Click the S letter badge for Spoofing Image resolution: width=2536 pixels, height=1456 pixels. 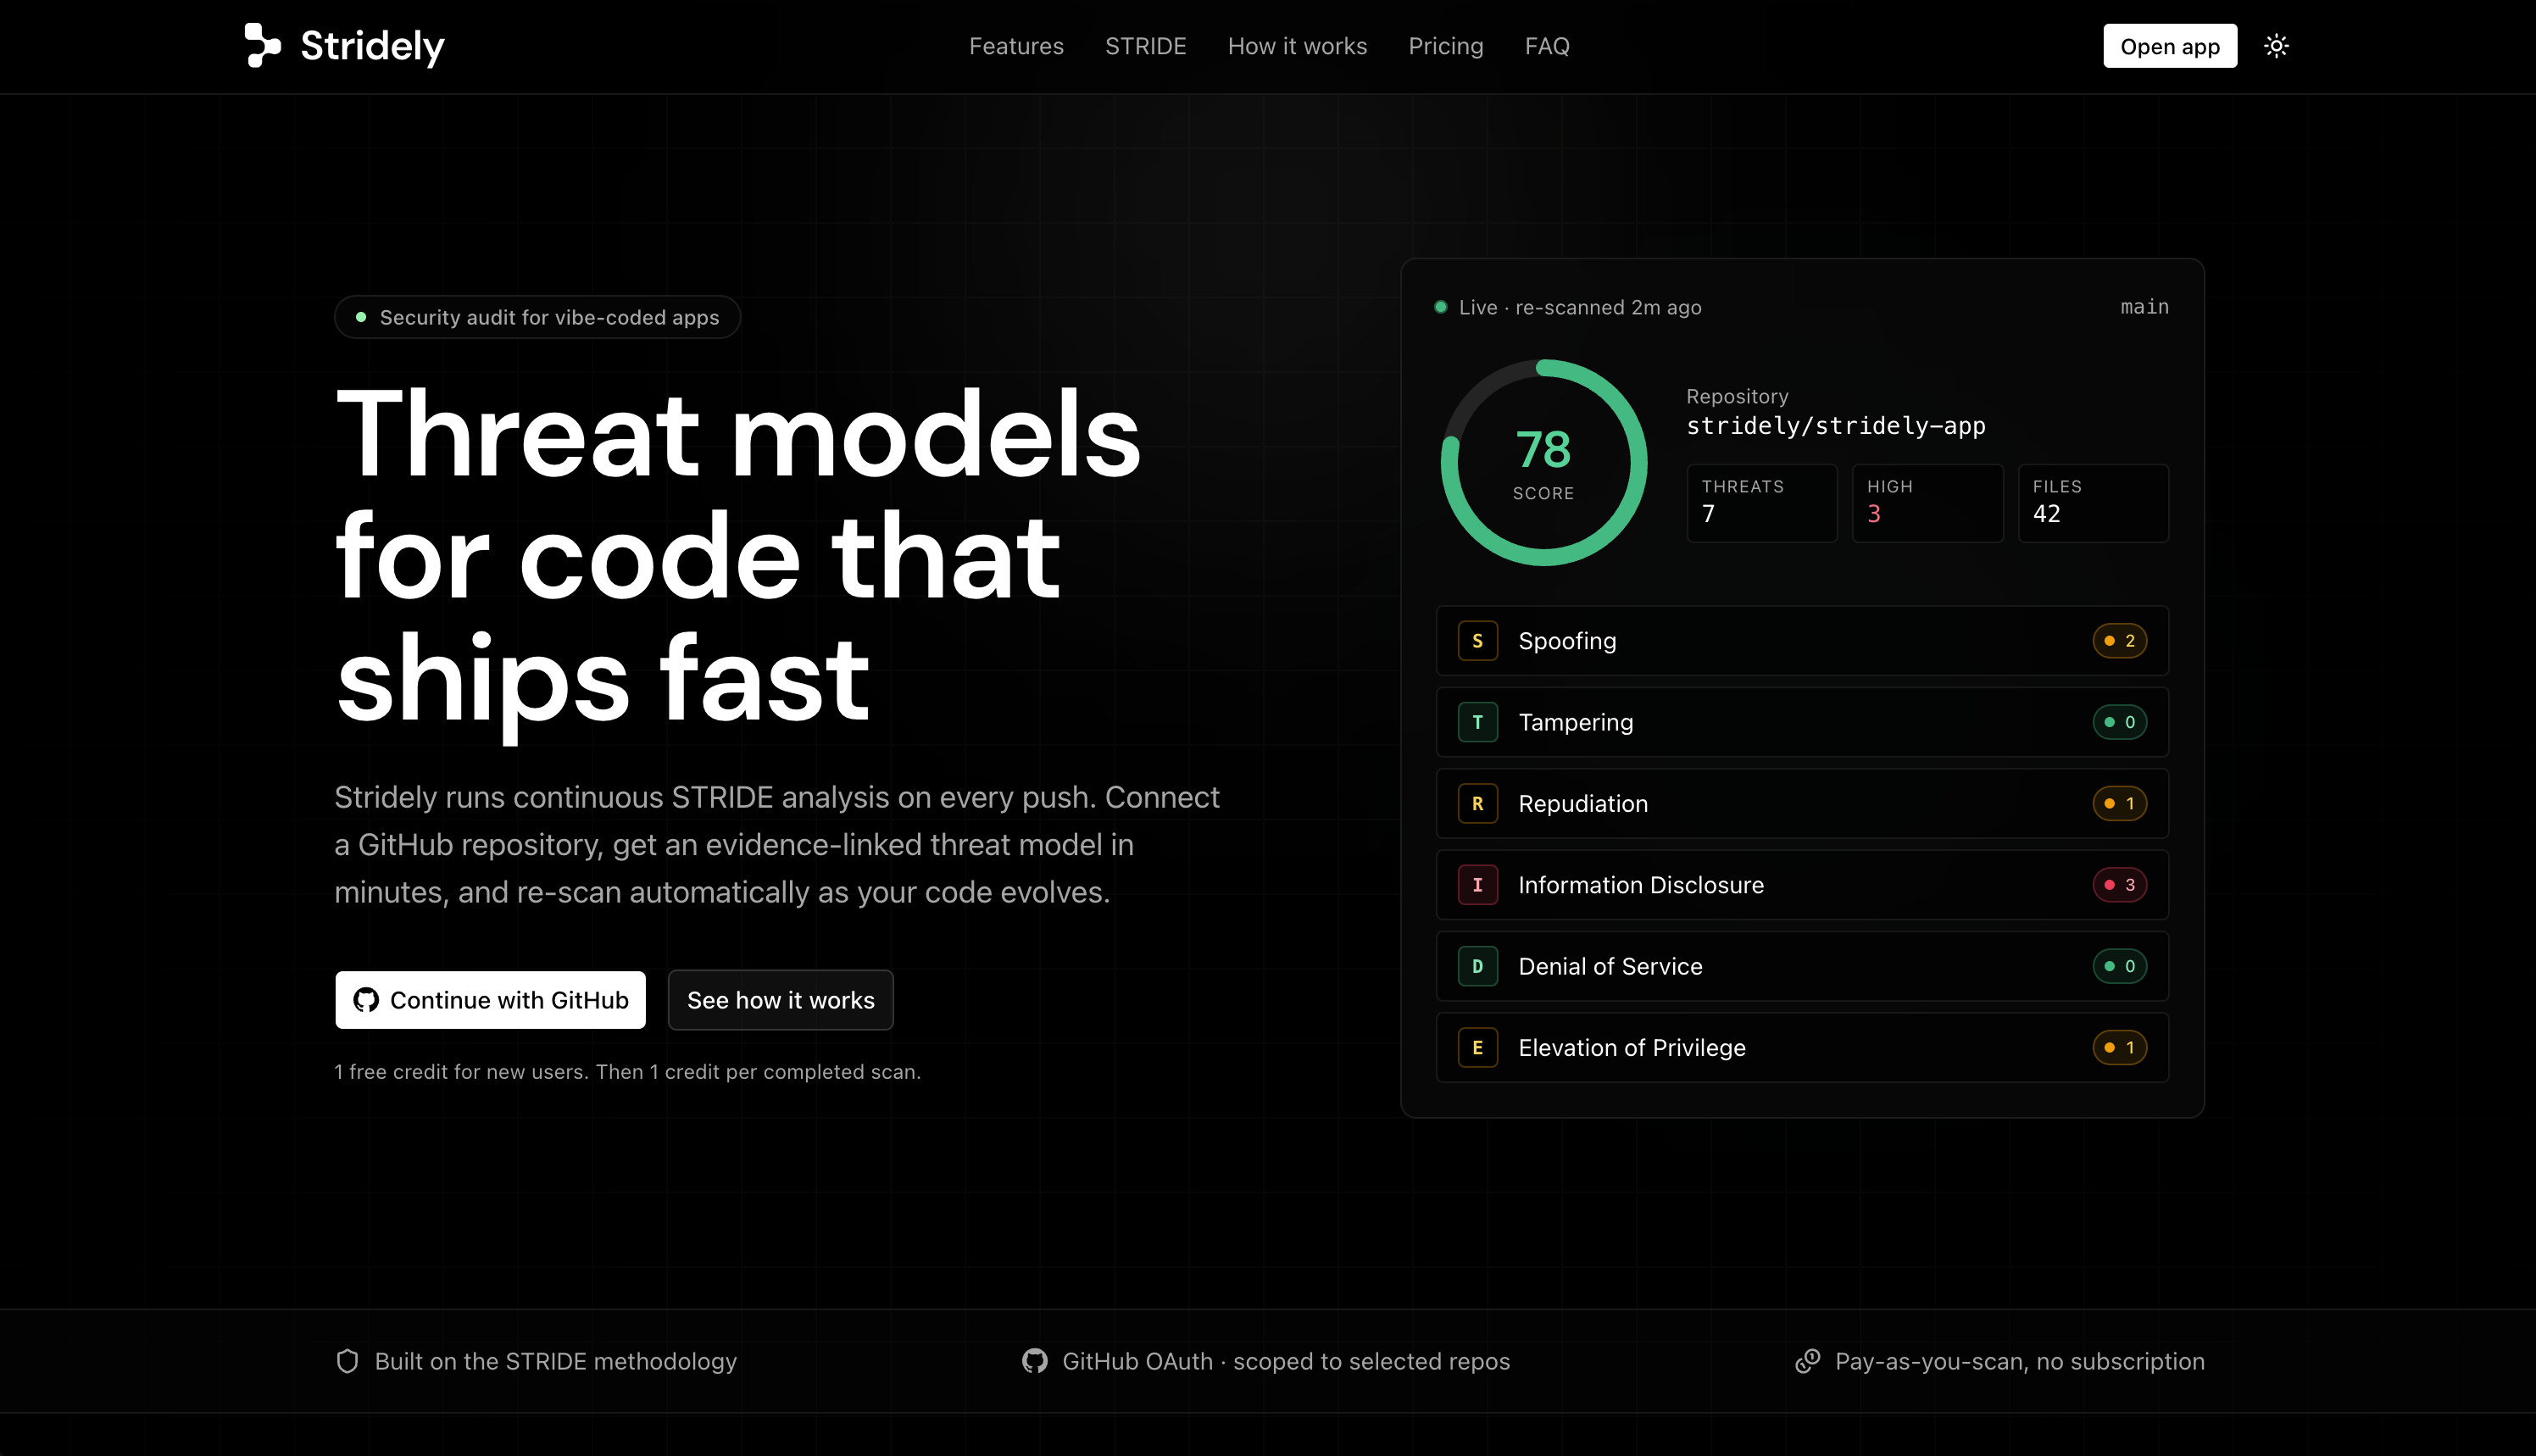click(1477, 641)
